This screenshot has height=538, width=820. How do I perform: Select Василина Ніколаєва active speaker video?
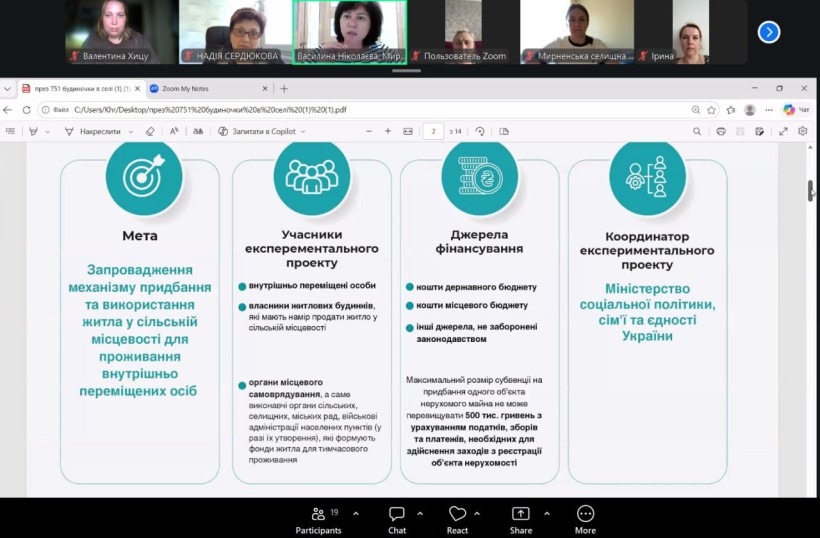click(350, 32)
